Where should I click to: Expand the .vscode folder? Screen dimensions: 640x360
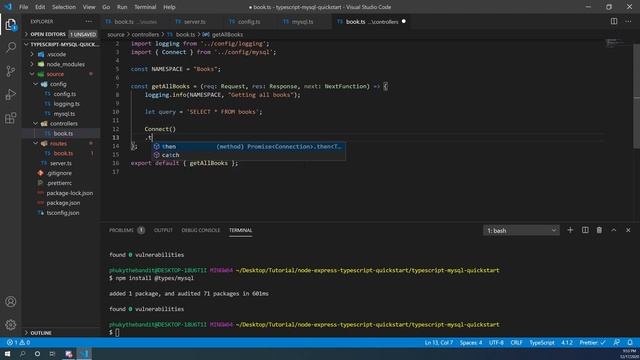(56, 54)
